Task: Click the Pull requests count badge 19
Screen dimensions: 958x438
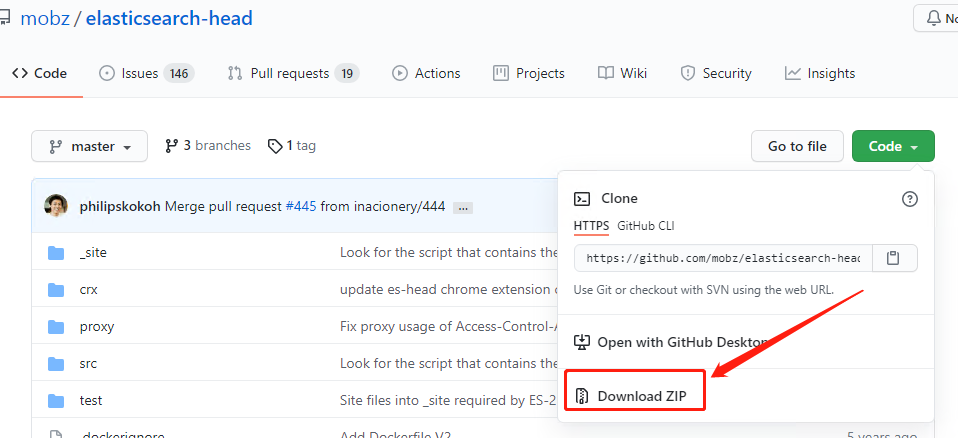Action: point(347,74)
